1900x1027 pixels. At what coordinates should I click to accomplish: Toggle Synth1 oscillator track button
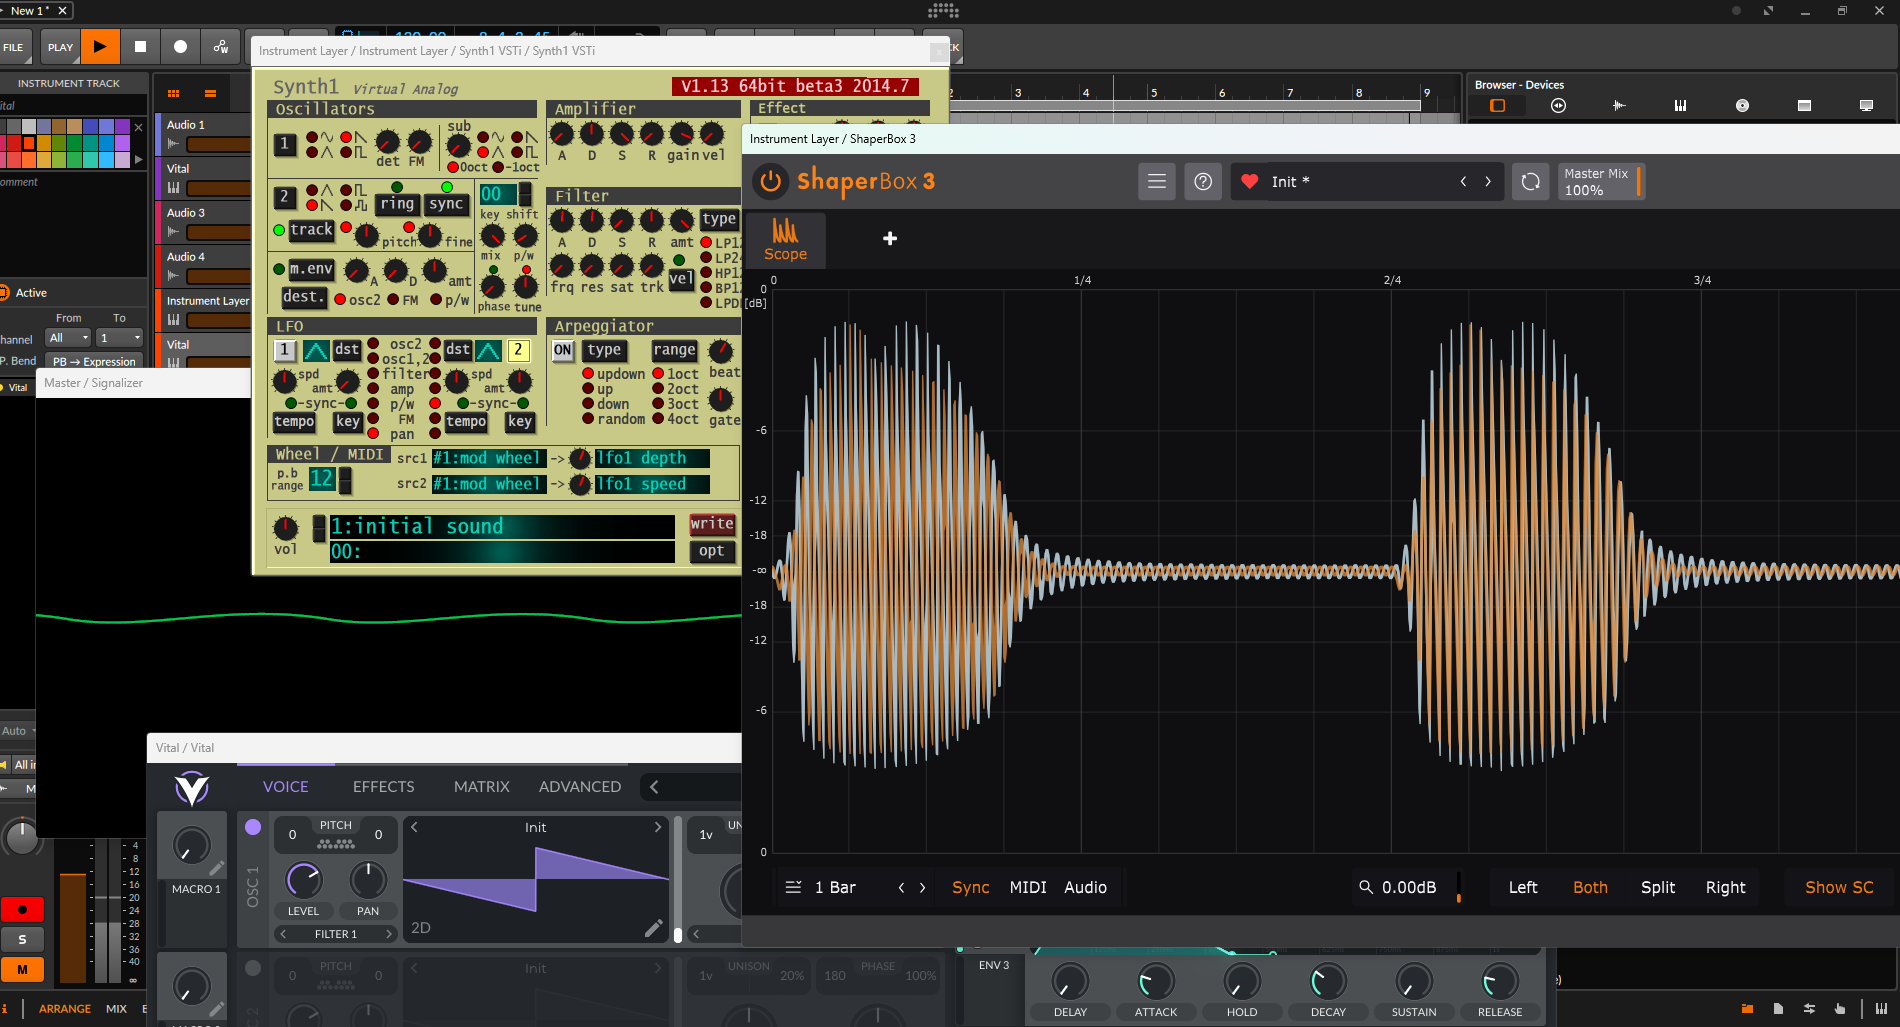pyautogui.click(x=311, y=230)
